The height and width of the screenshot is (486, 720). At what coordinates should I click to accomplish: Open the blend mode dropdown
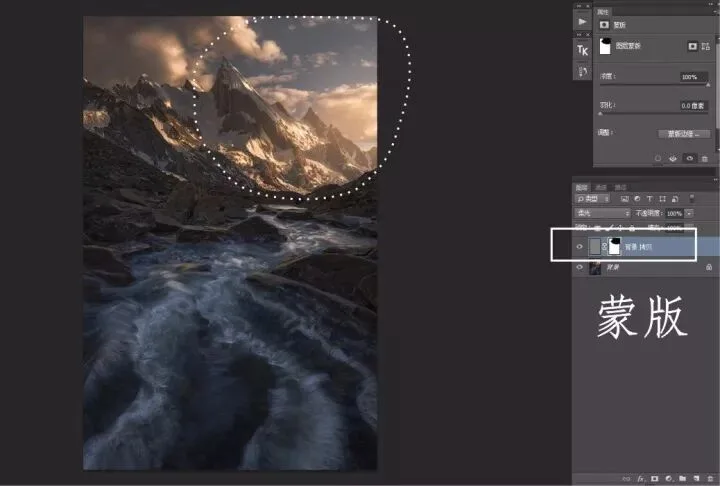603,213
